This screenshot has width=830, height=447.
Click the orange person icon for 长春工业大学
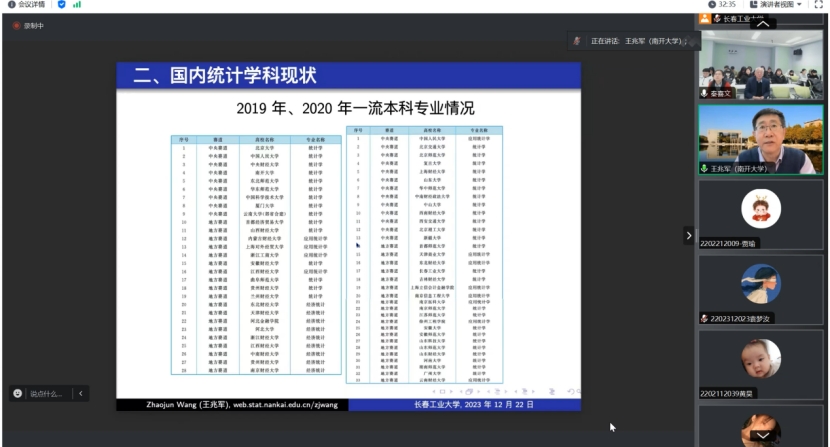click(705, 18)
